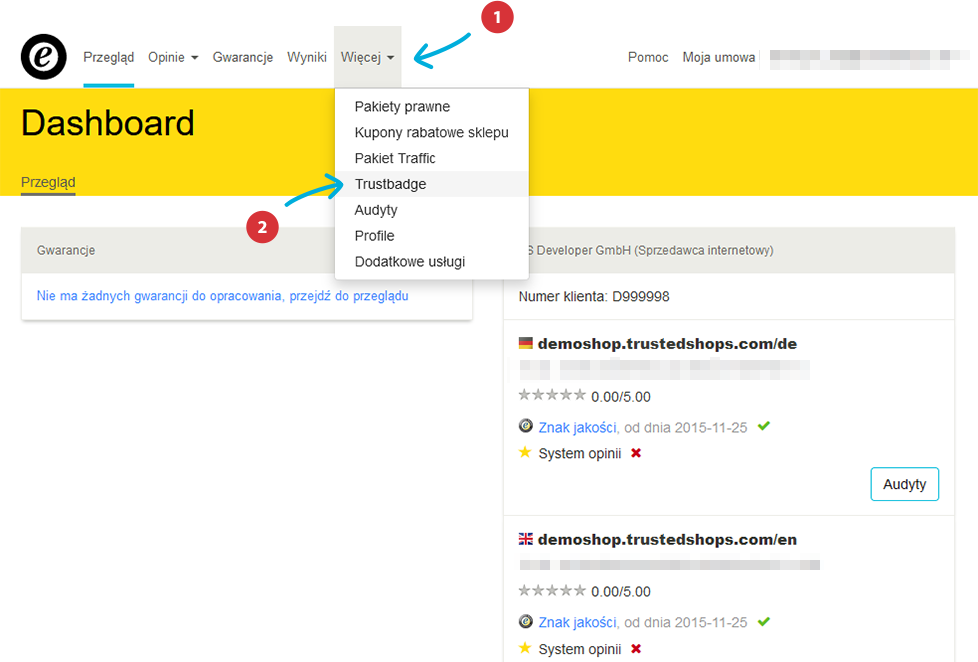The width and height of the screenshot is (978, 662).
Task: Open Moja umowa page
Action: coord(719,57)
